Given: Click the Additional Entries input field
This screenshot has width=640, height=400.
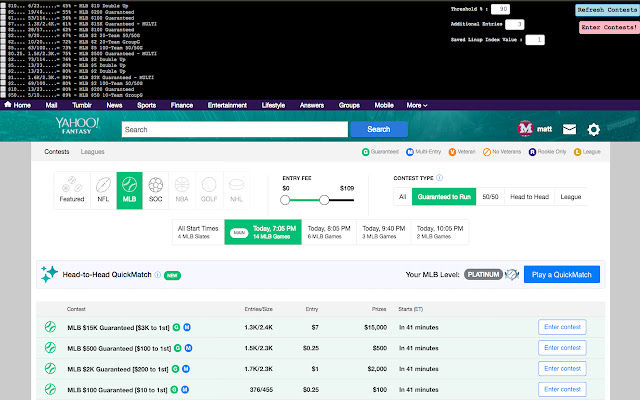Looking at the screenshot, I should click(514, 24).
